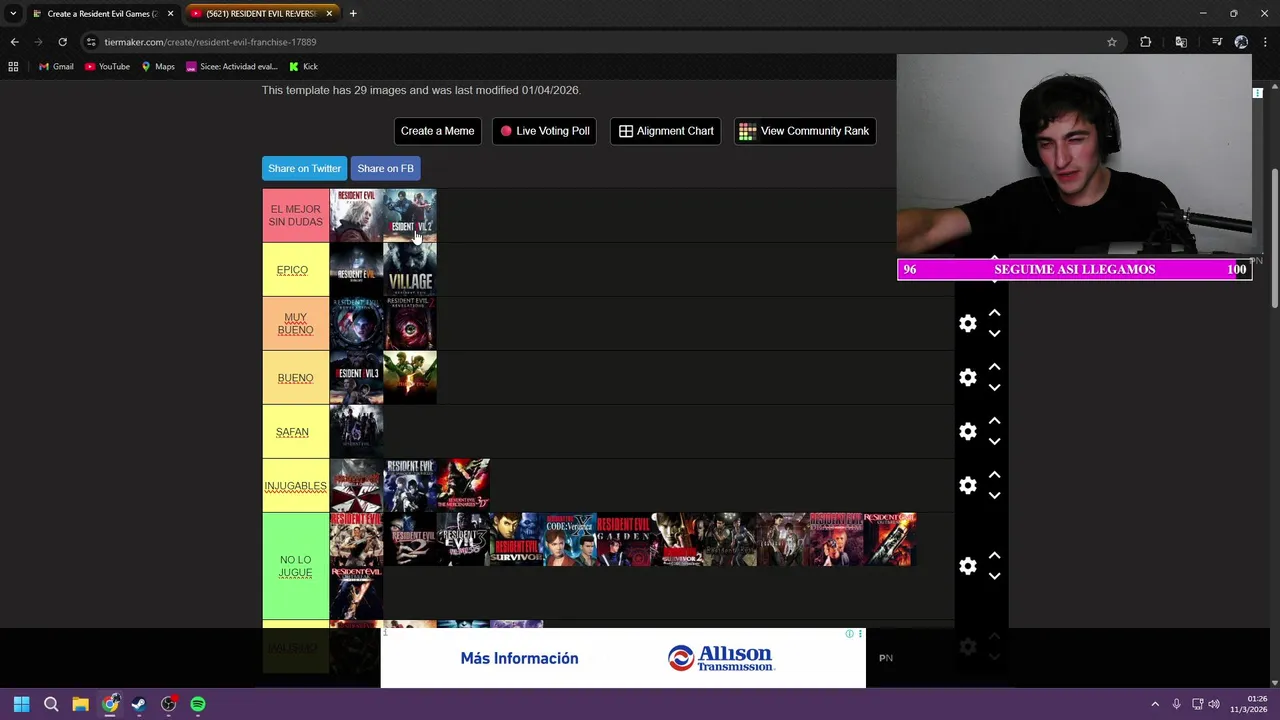The image size is (1280, 720).
Task: Move BUENO row up
Action: coord(994,367)
